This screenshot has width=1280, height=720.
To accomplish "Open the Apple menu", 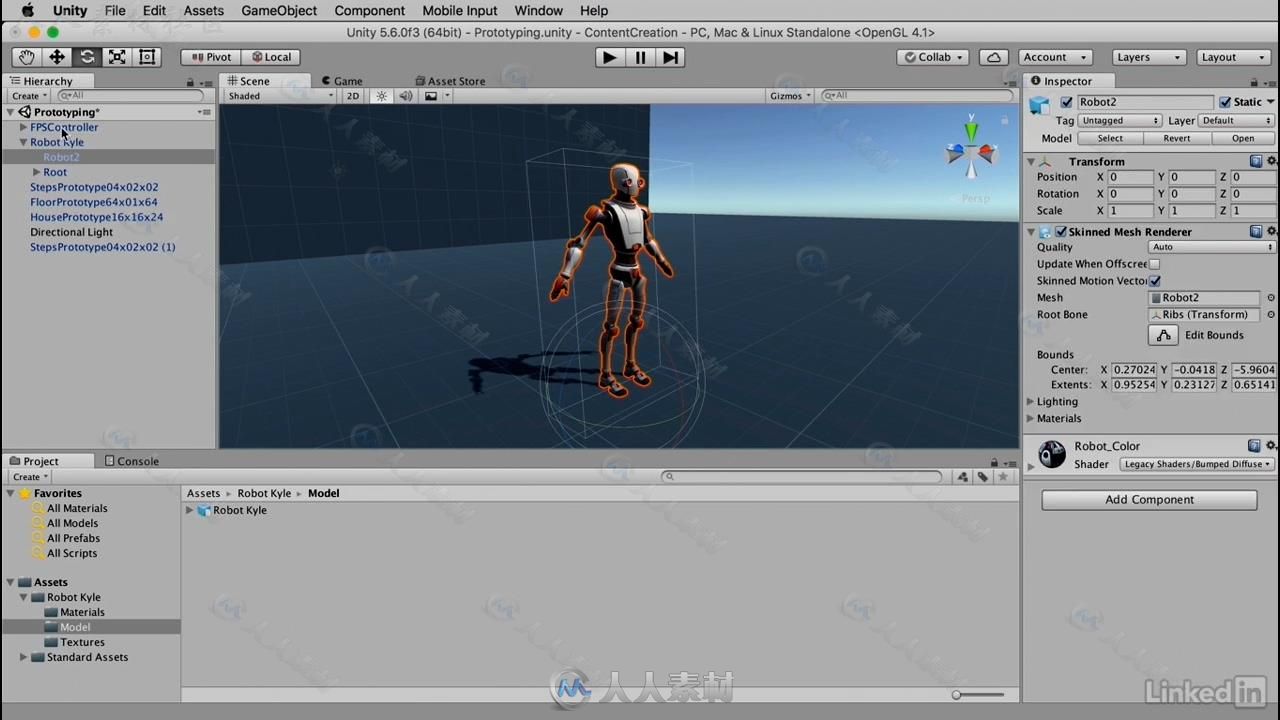I will pyautogui.click(x=28, y=11).
